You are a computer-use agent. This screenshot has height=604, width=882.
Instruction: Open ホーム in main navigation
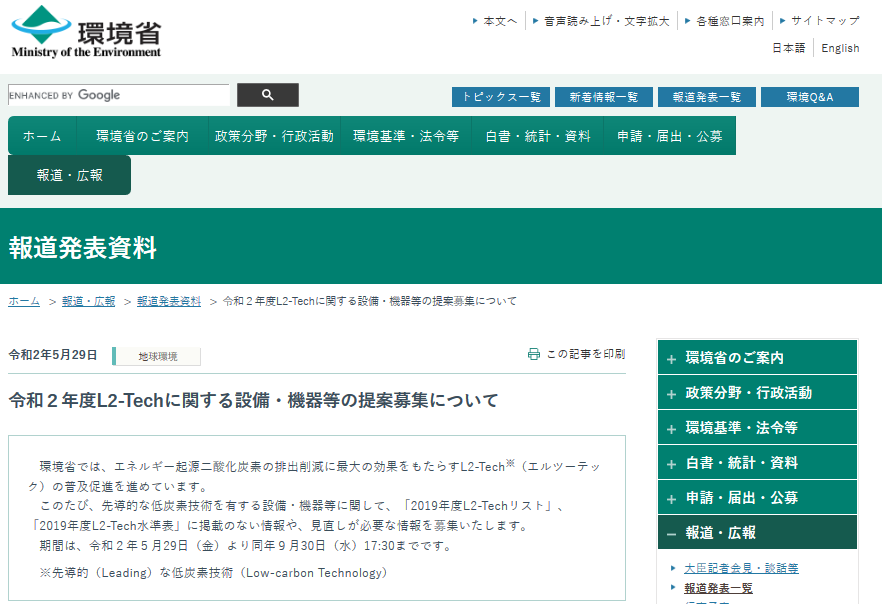click(x=42, y=136)
